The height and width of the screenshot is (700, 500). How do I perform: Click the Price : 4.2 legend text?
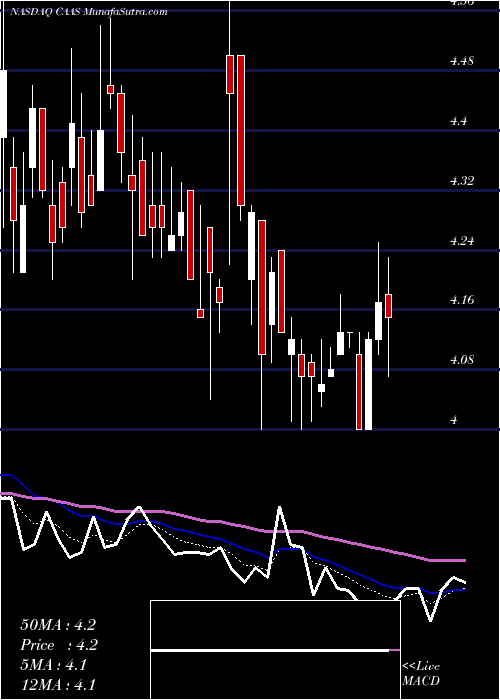click(59, 645)
